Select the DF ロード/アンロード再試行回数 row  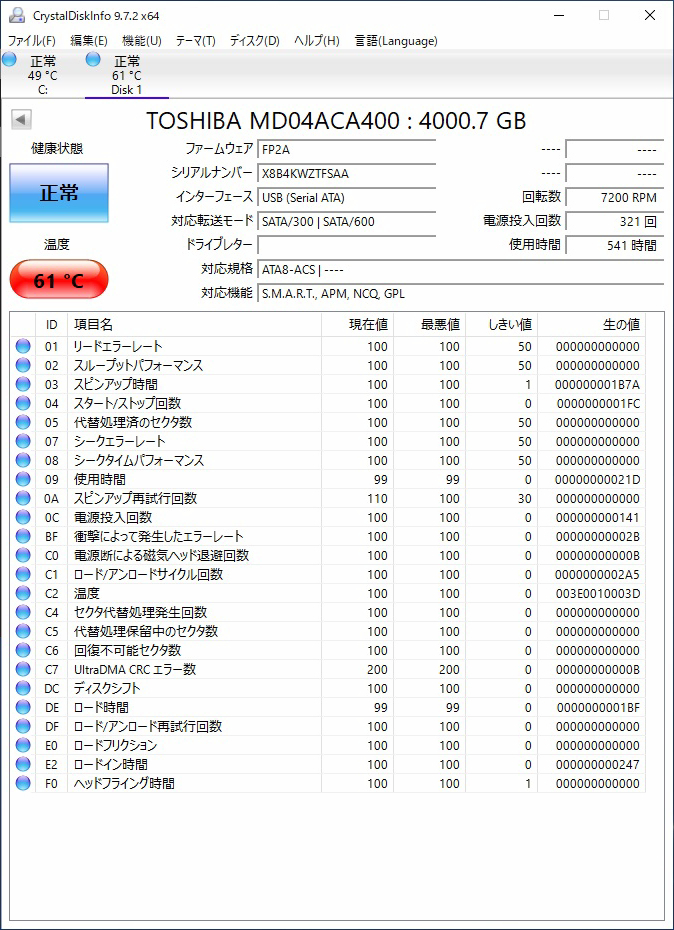pyautogui.click(x=328, y=726)
